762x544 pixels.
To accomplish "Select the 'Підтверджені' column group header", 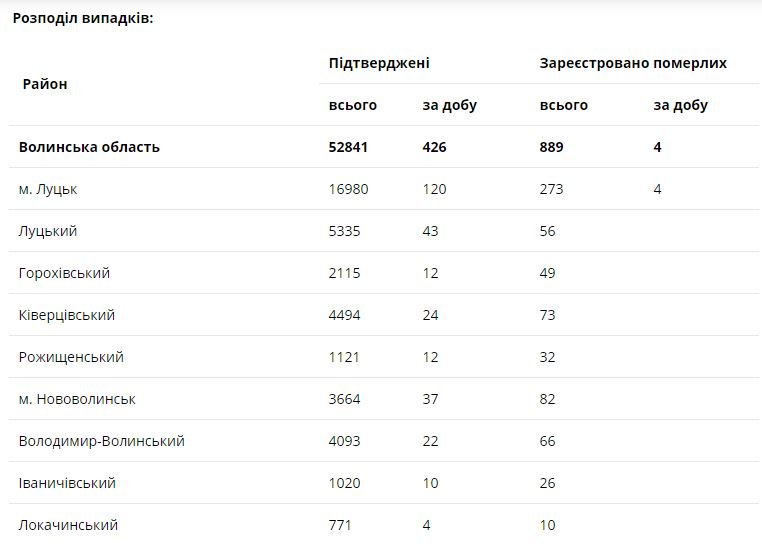I will [x=379, y=63].
